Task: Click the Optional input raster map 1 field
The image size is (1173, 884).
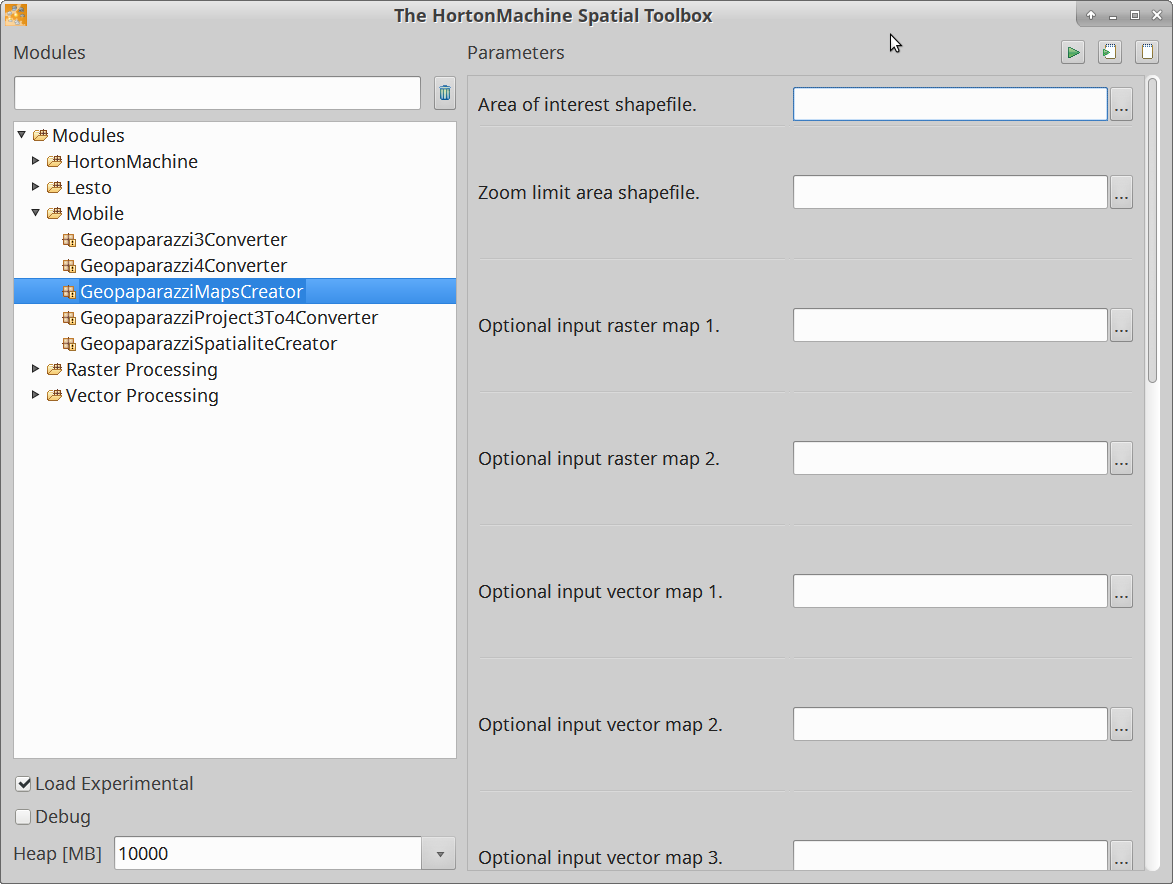Action: coord(950,326)
